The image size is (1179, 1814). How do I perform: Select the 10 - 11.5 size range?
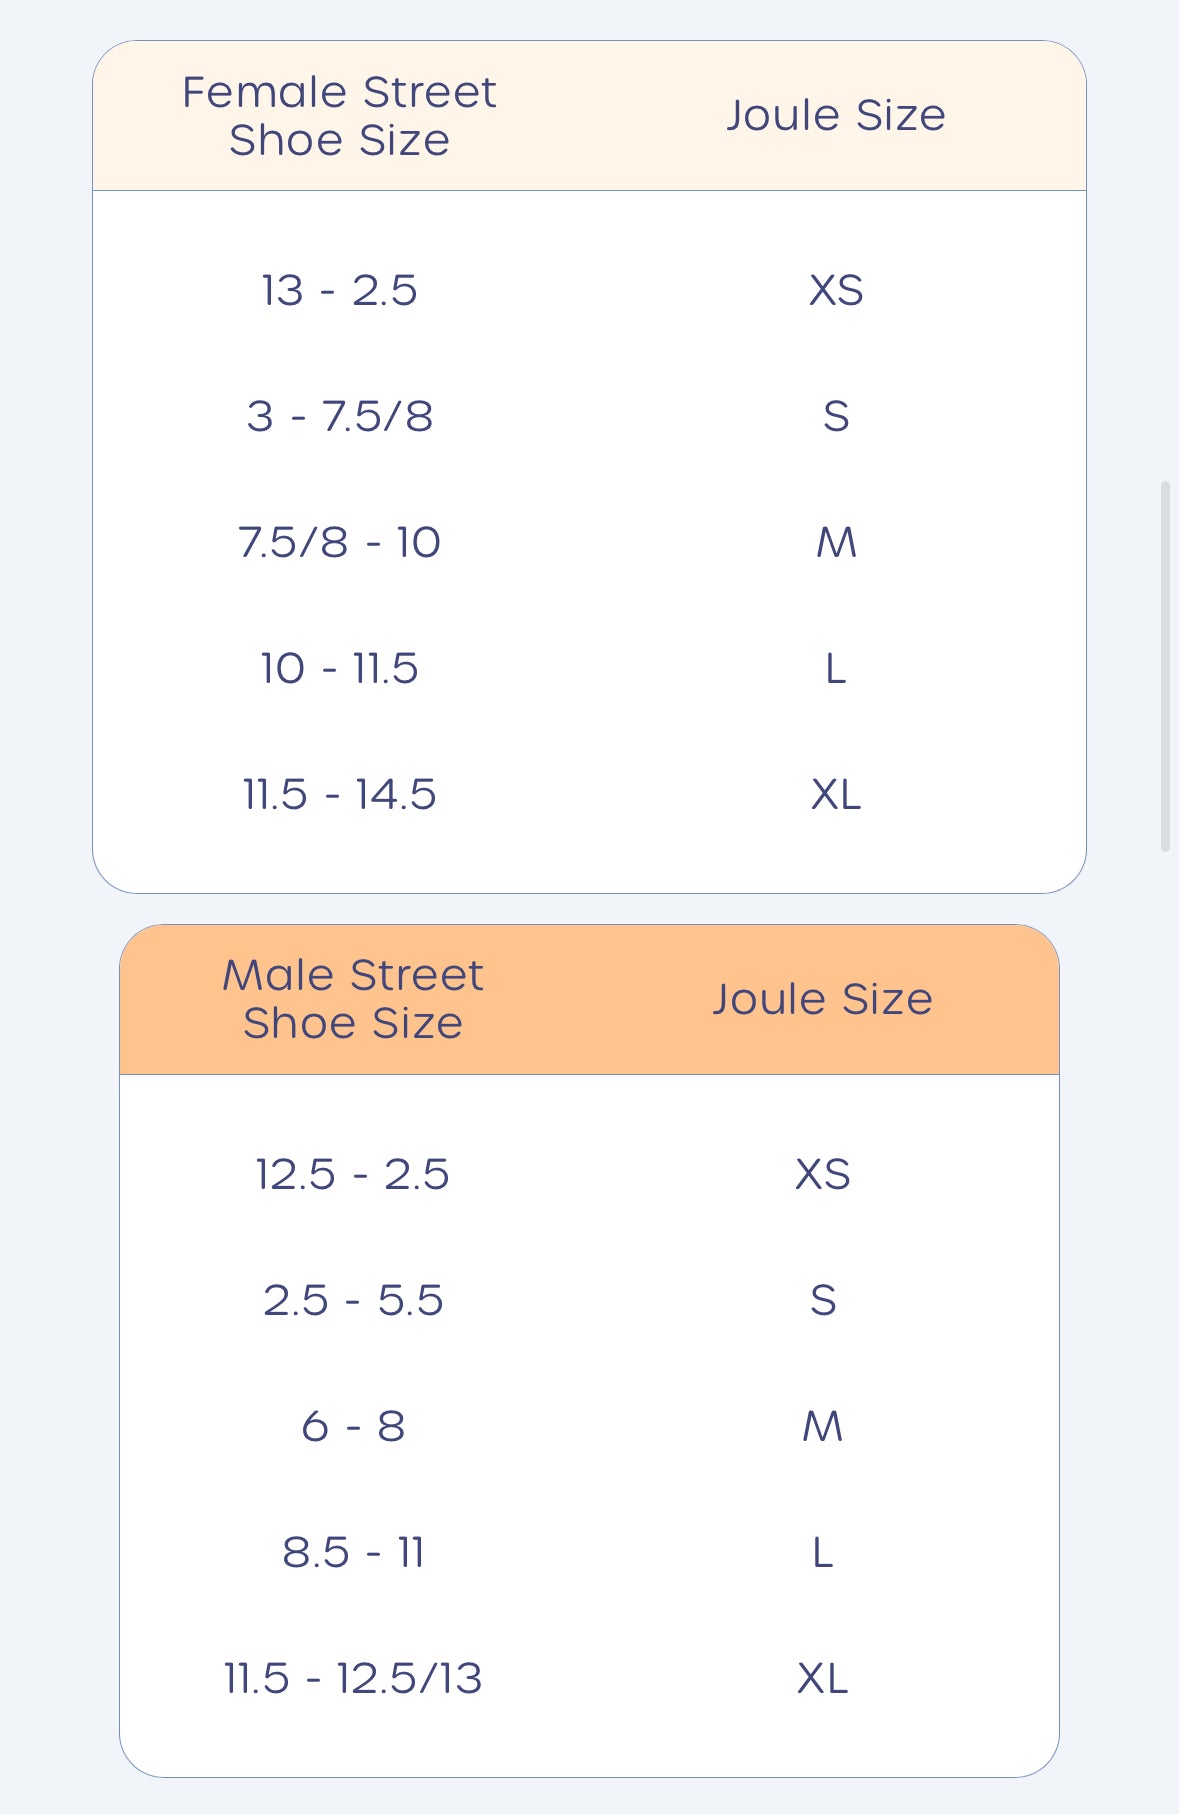(339, 669)
